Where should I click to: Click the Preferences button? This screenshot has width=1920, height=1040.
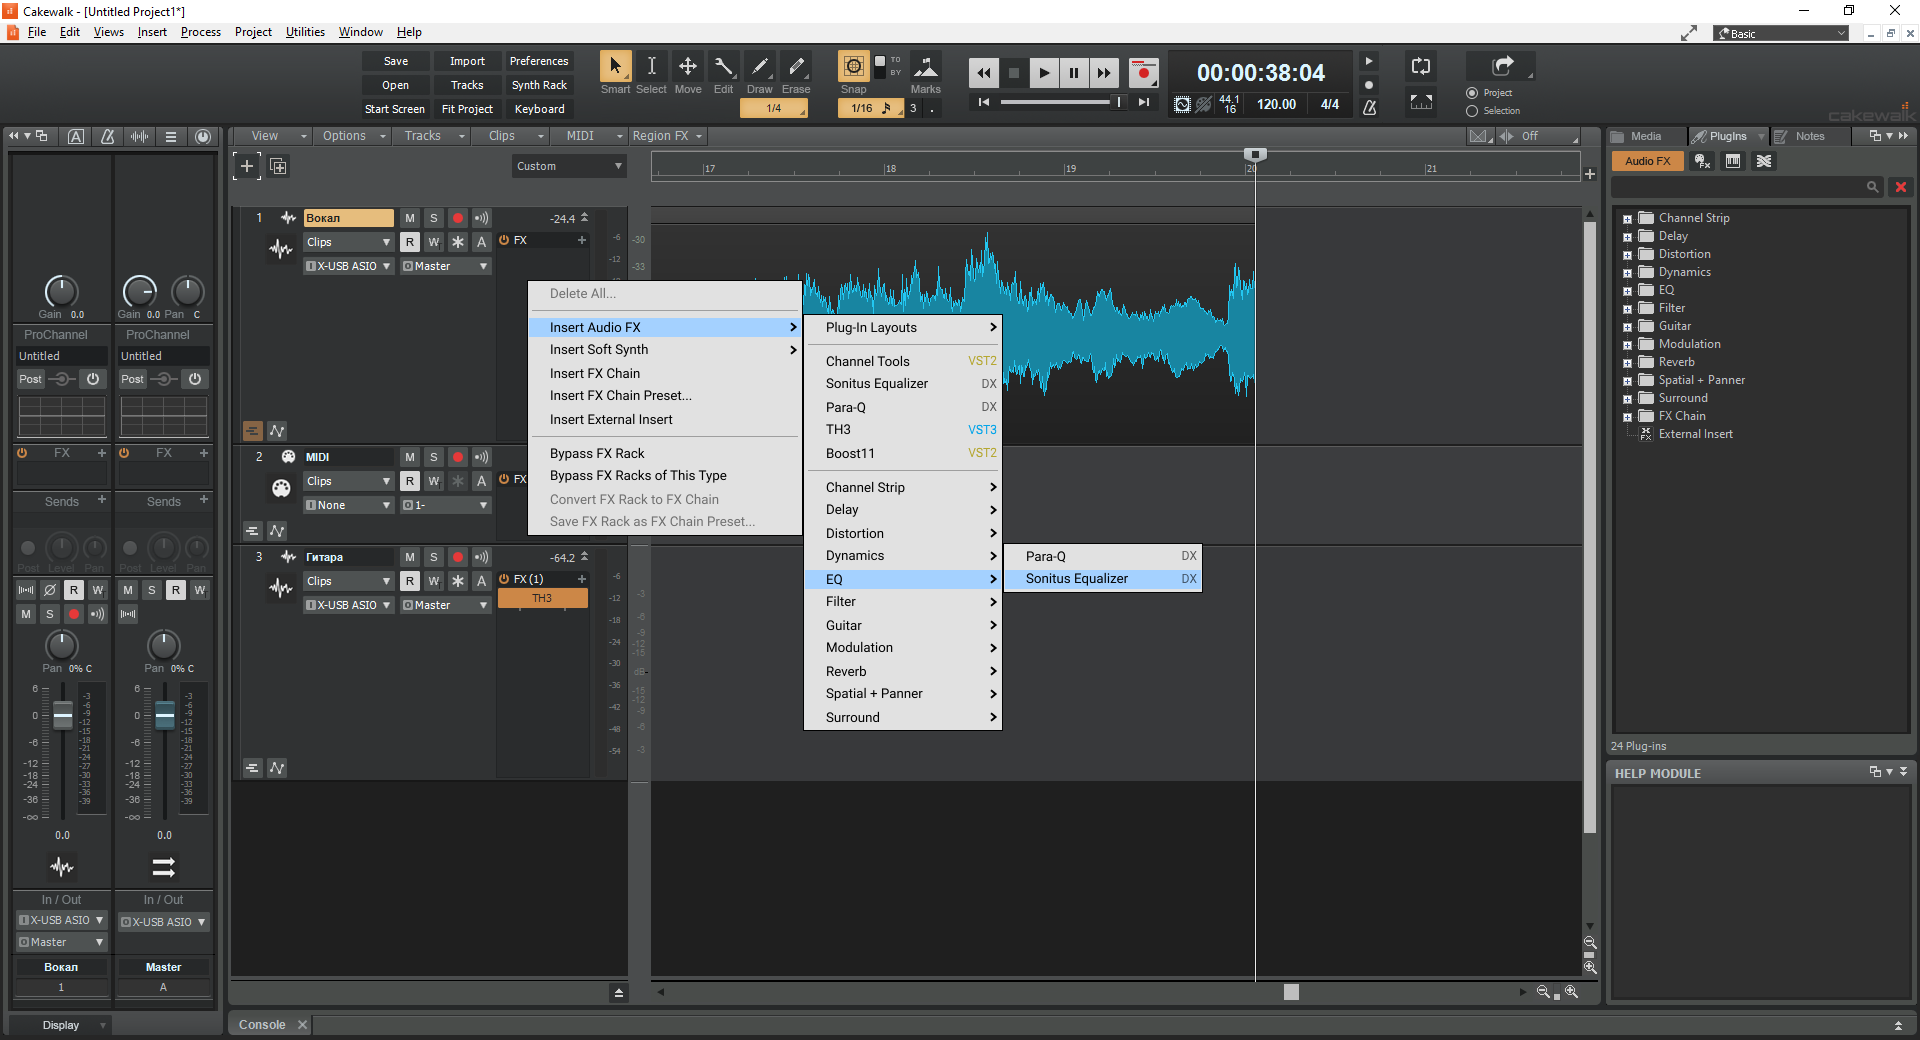click(539, 61)
